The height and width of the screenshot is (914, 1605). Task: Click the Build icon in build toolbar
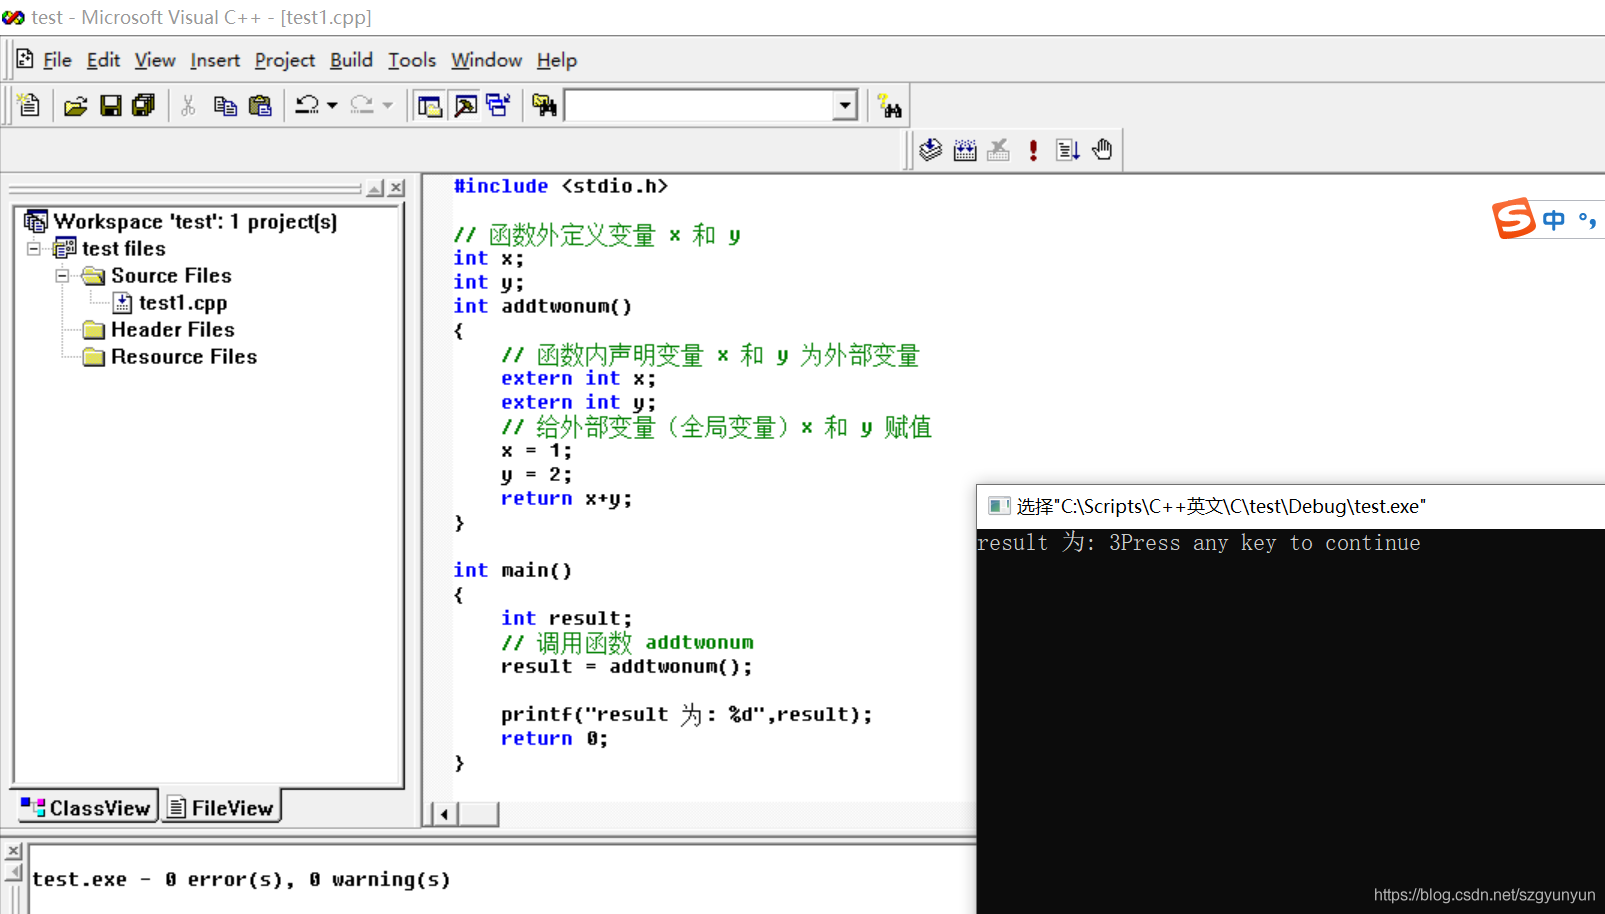coord(965,150)
